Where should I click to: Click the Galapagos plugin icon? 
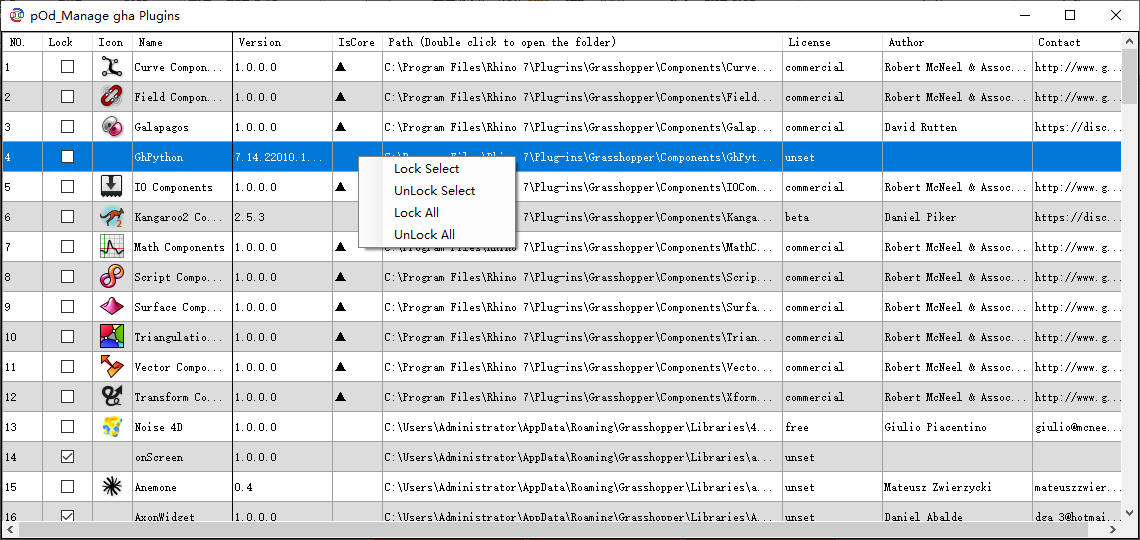(111, 126)
